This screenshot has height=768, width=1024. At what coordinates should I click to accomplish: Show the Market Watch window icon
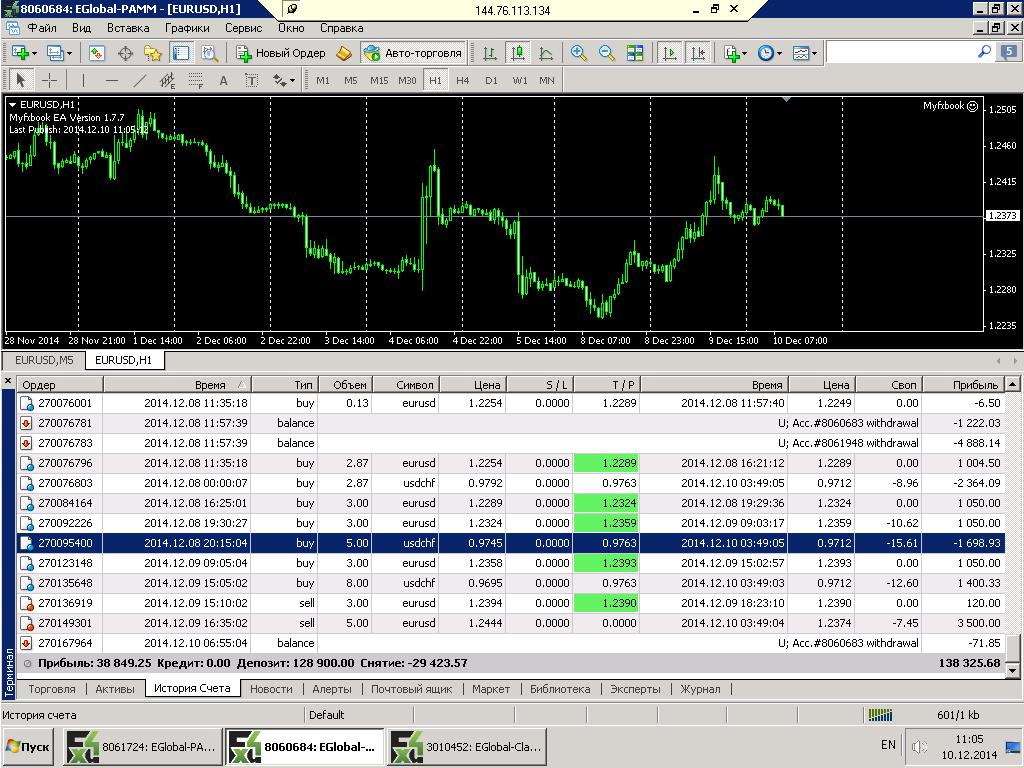point(97,53)
